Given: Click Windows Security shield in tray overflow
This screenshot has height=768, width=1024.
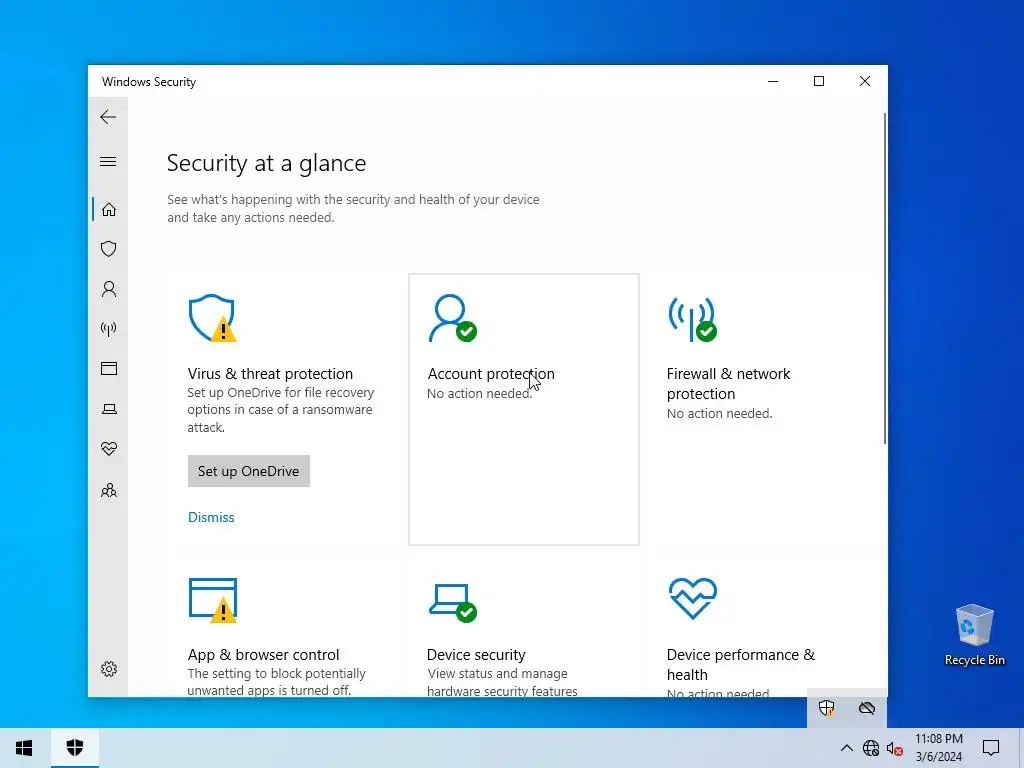Looking at the screenshot, I should [827, 708].
